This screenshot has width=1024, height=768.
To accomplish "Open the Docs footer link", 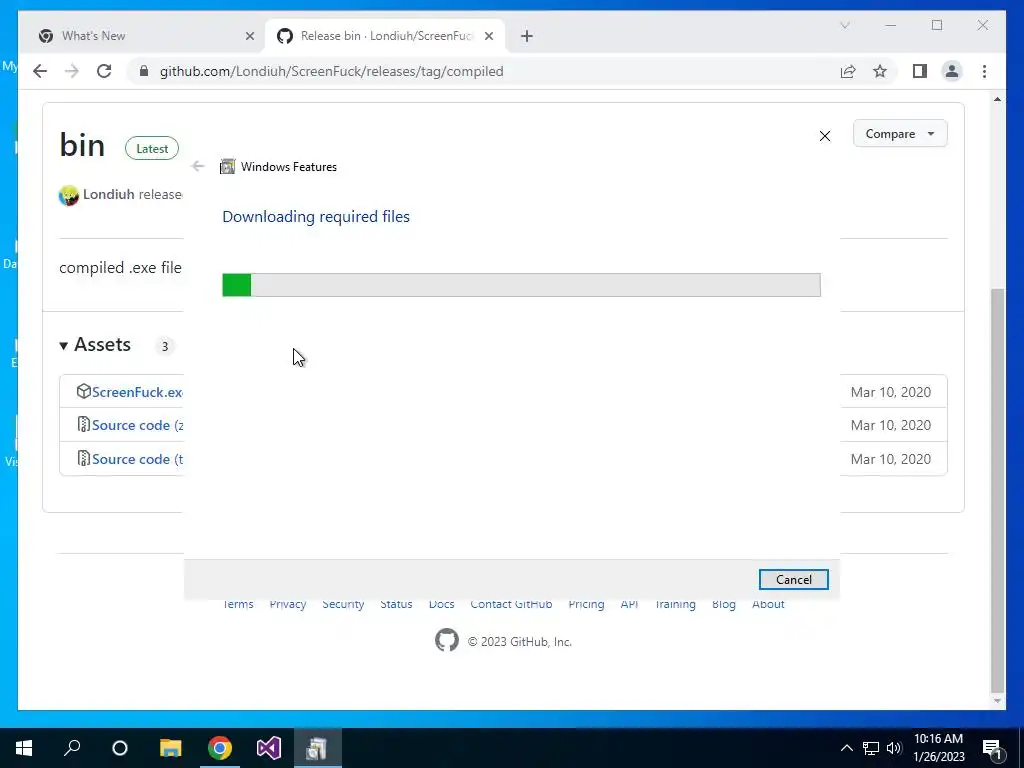I will [x=441, y=605].
